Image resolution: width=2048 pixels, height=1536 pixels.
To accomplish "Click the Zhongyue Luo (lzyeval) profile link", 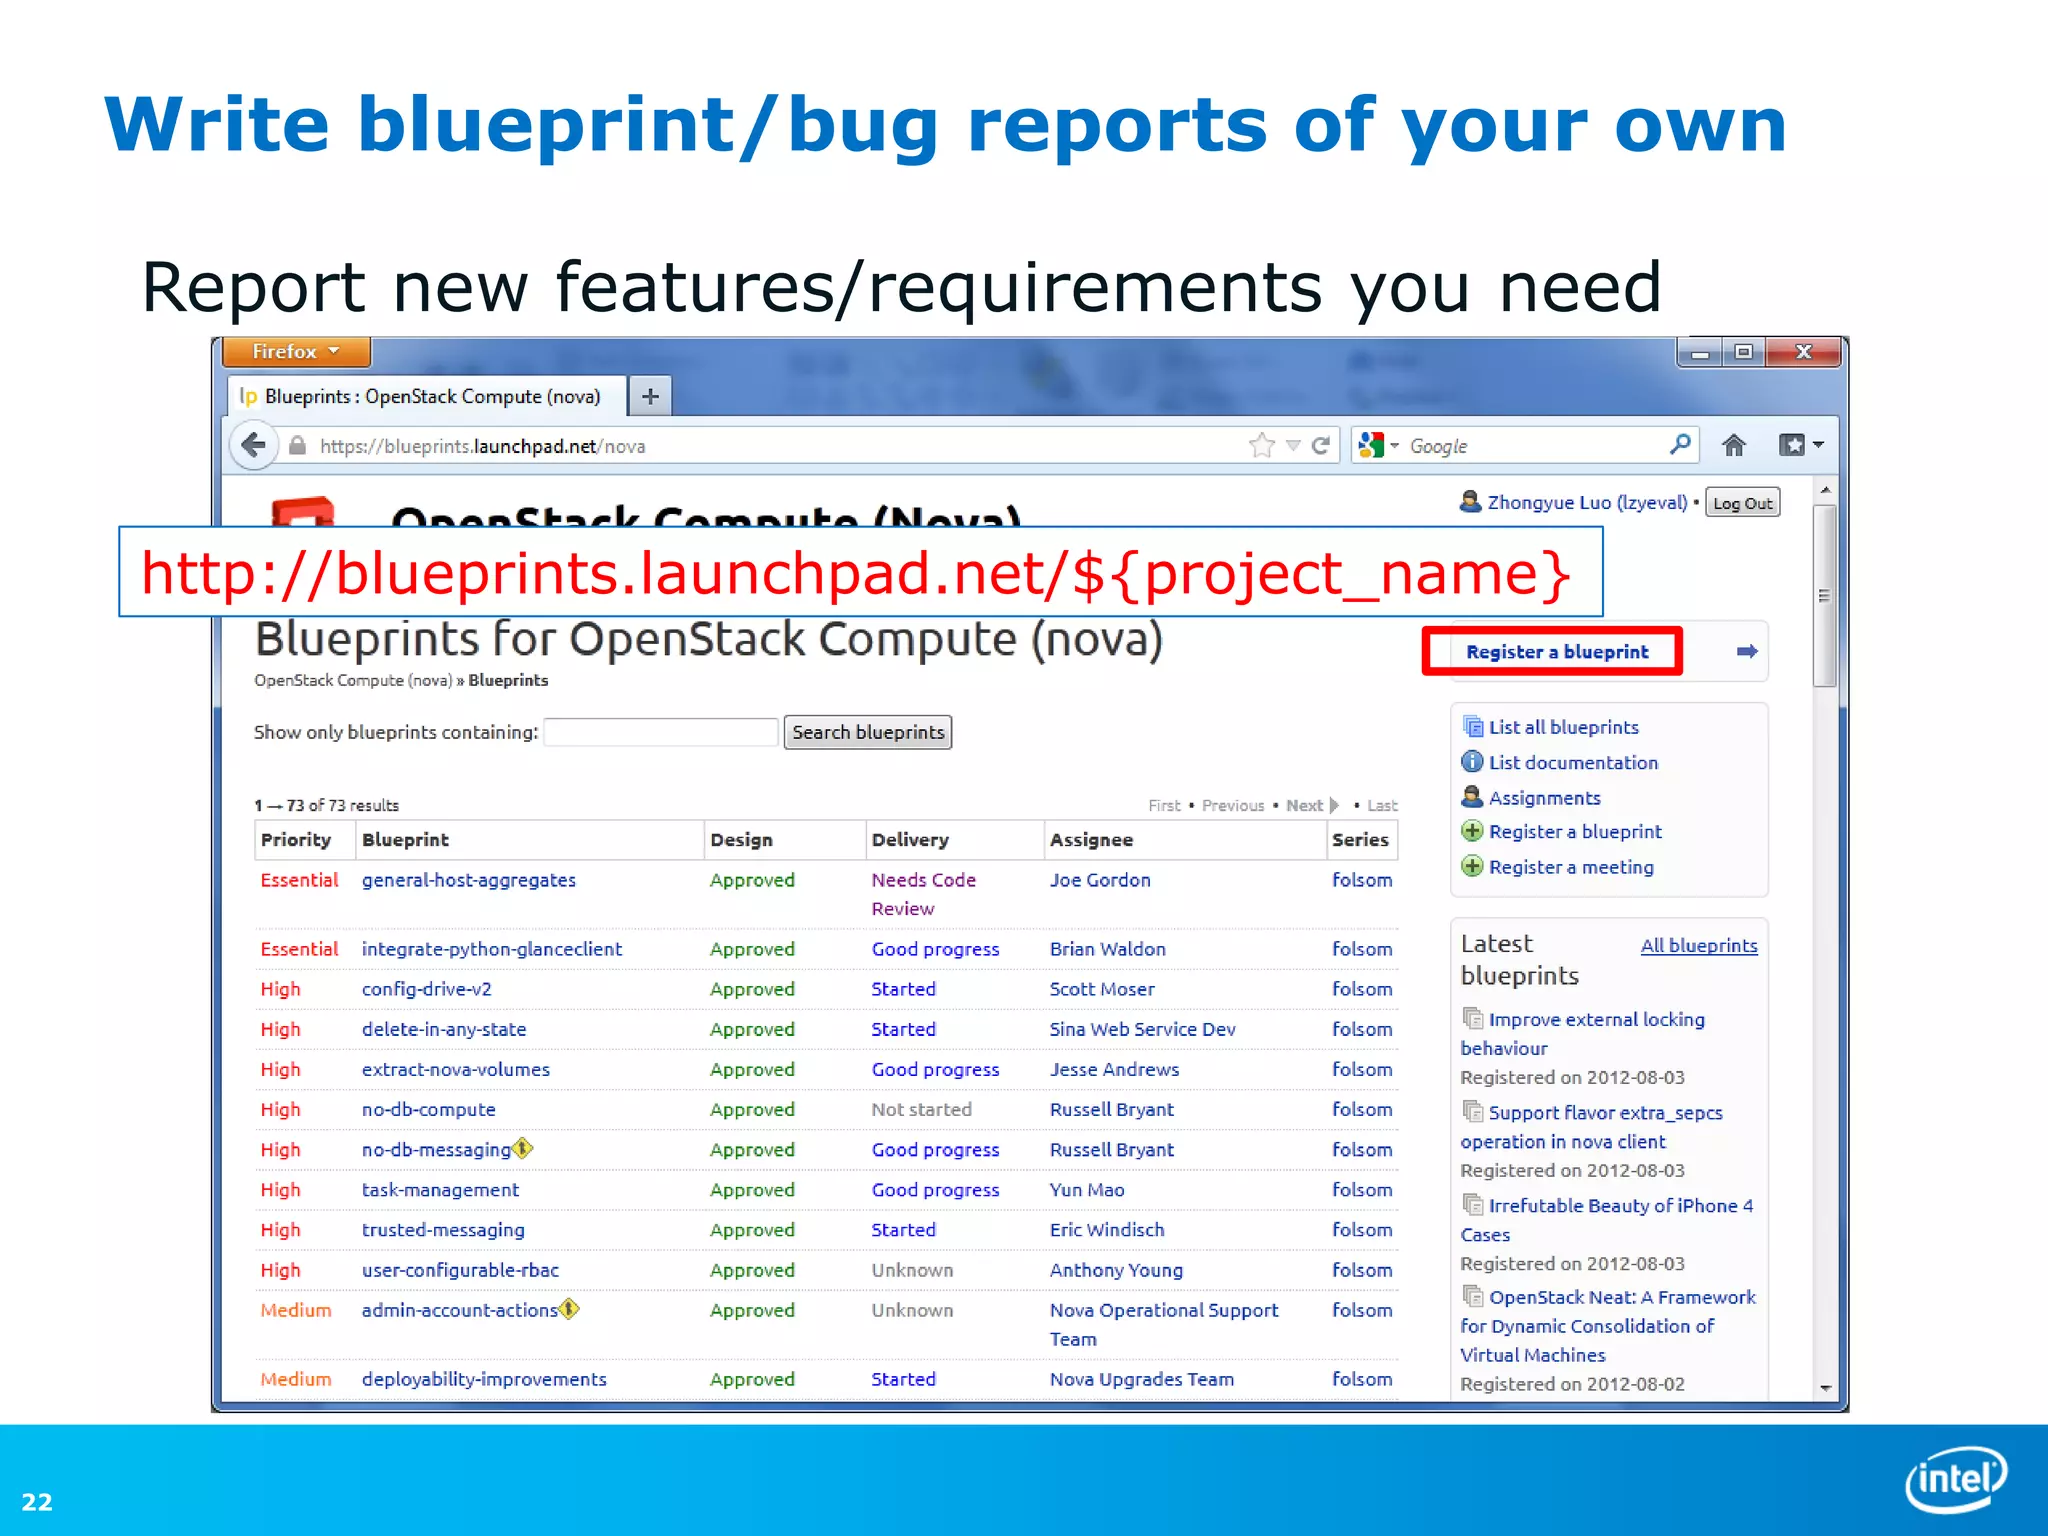I will (1587, 502).
